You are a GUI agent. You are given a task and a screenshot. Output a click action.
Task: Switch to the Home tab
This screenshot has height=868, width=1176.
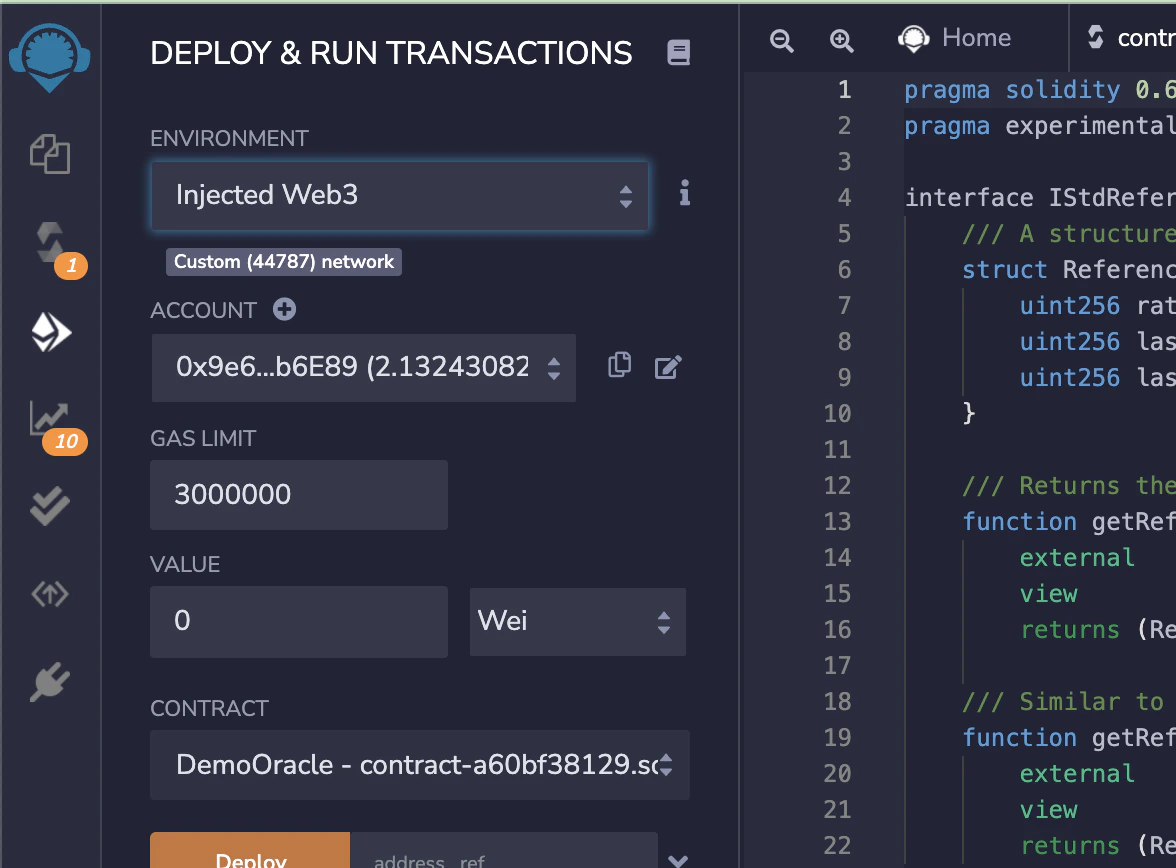coord(955,38)
